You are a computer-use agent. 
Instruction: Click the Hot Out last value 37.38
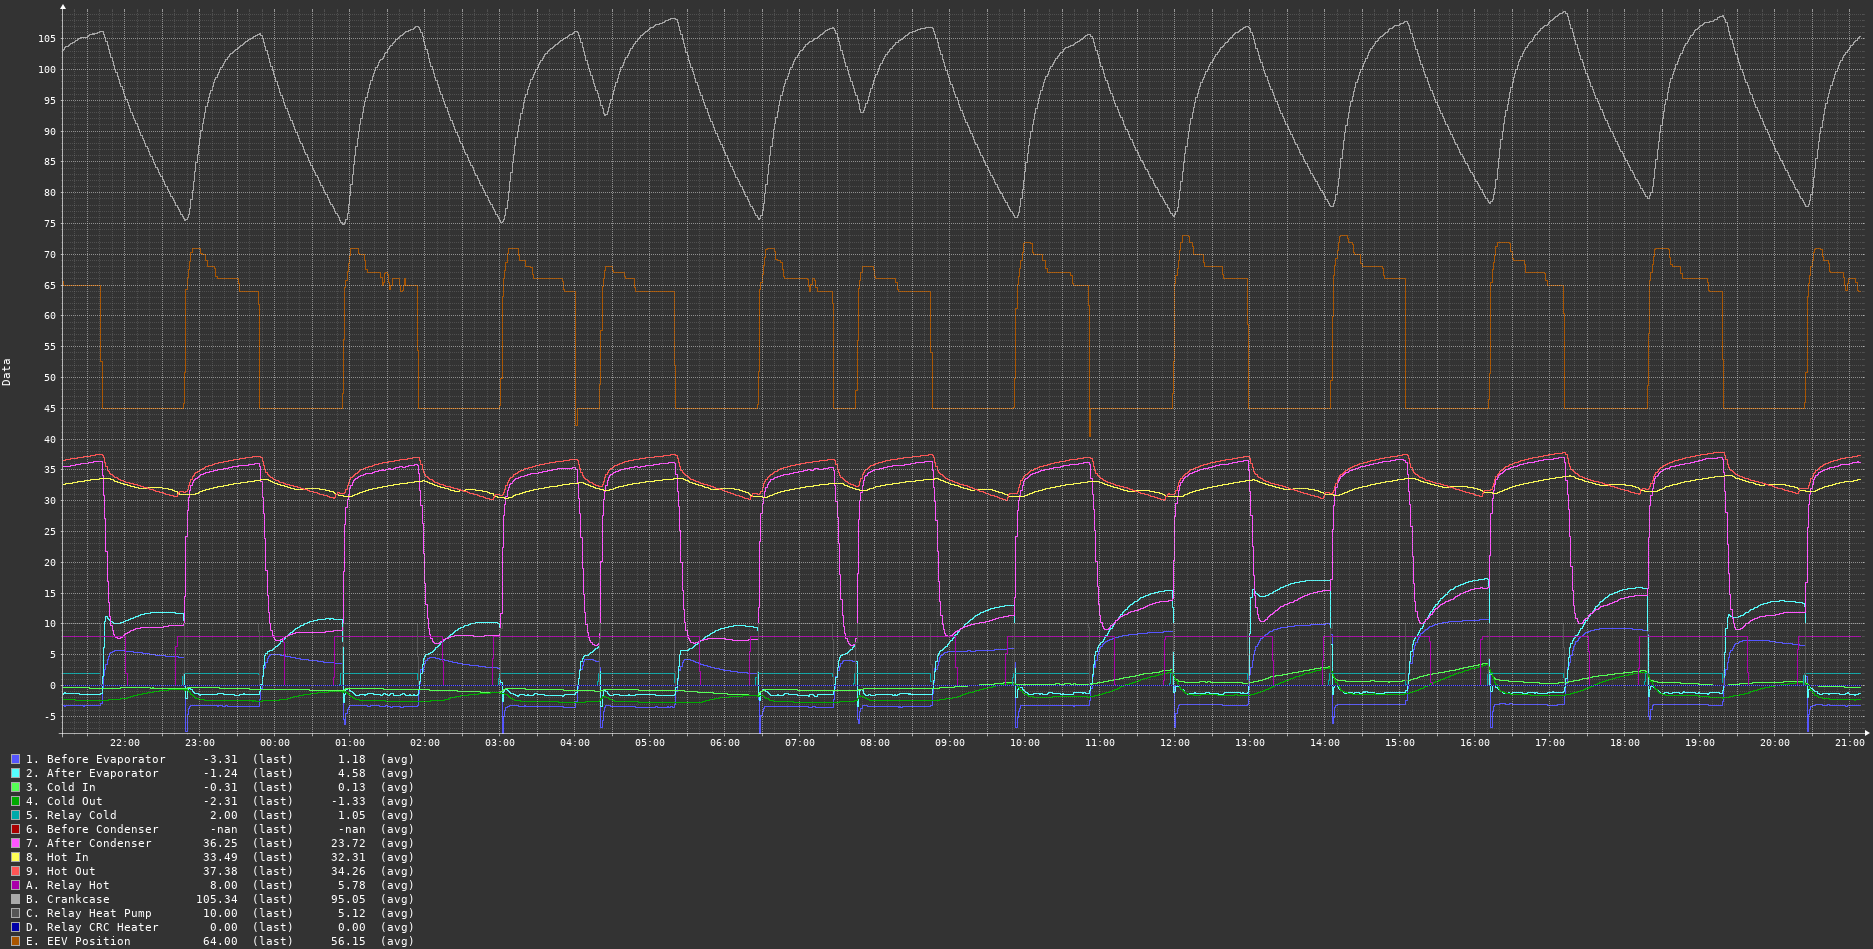tap(220, 871)
